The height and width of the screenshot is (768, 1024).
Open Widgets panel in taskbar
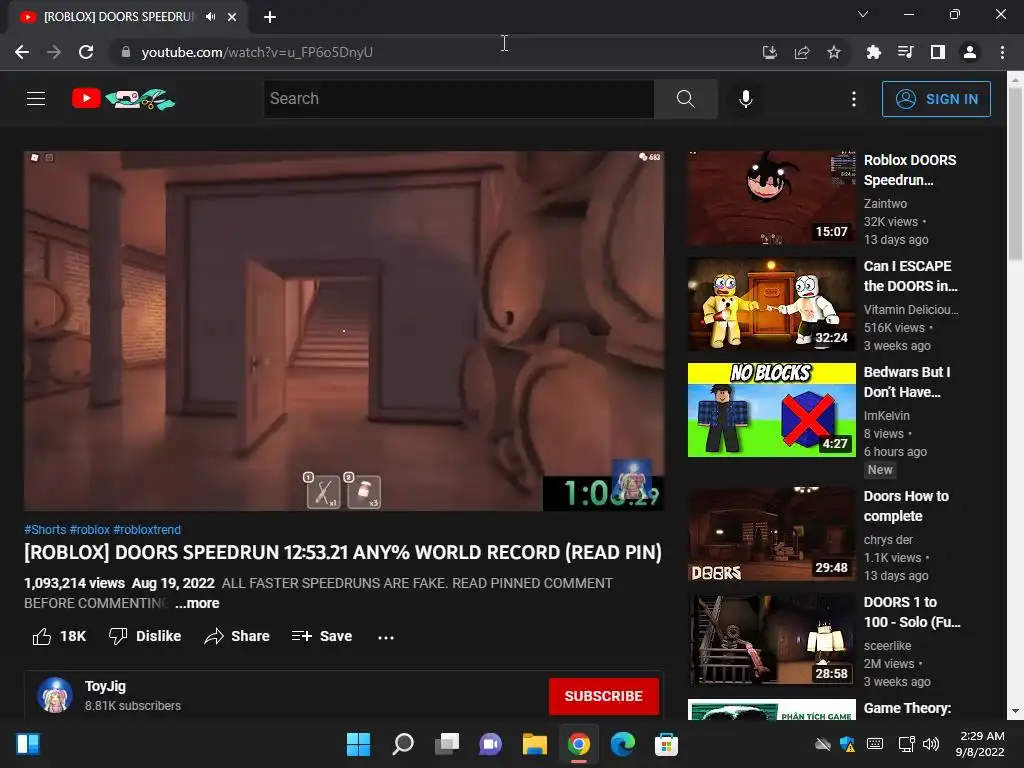tap(28, 744)
